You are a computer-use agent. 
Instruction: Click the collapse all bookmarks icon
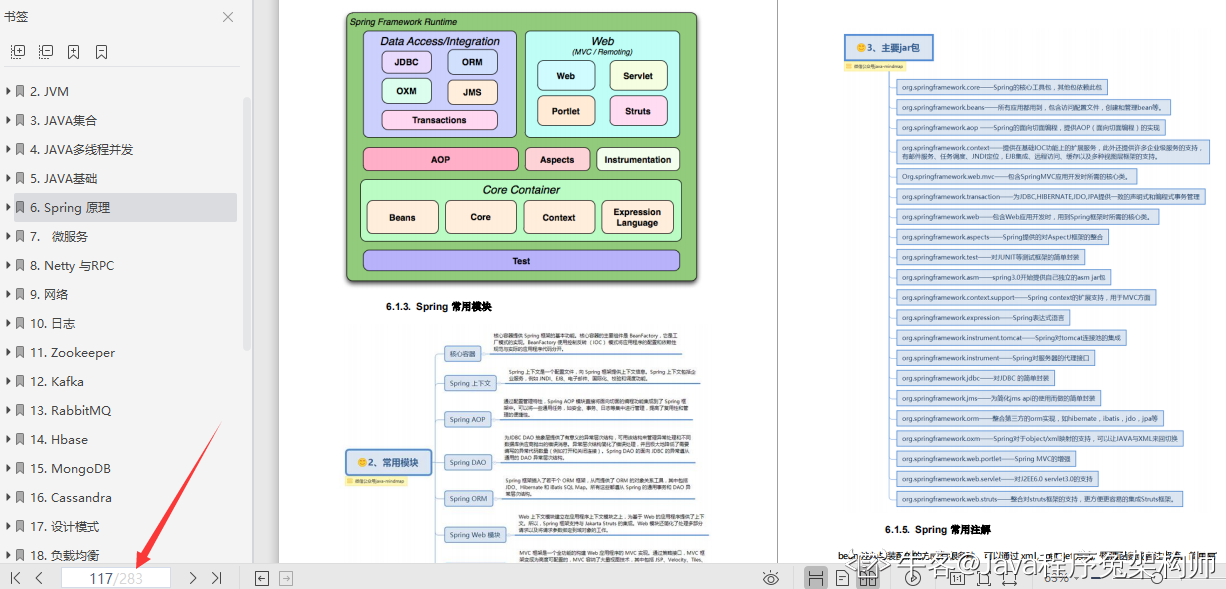(46, 51)
